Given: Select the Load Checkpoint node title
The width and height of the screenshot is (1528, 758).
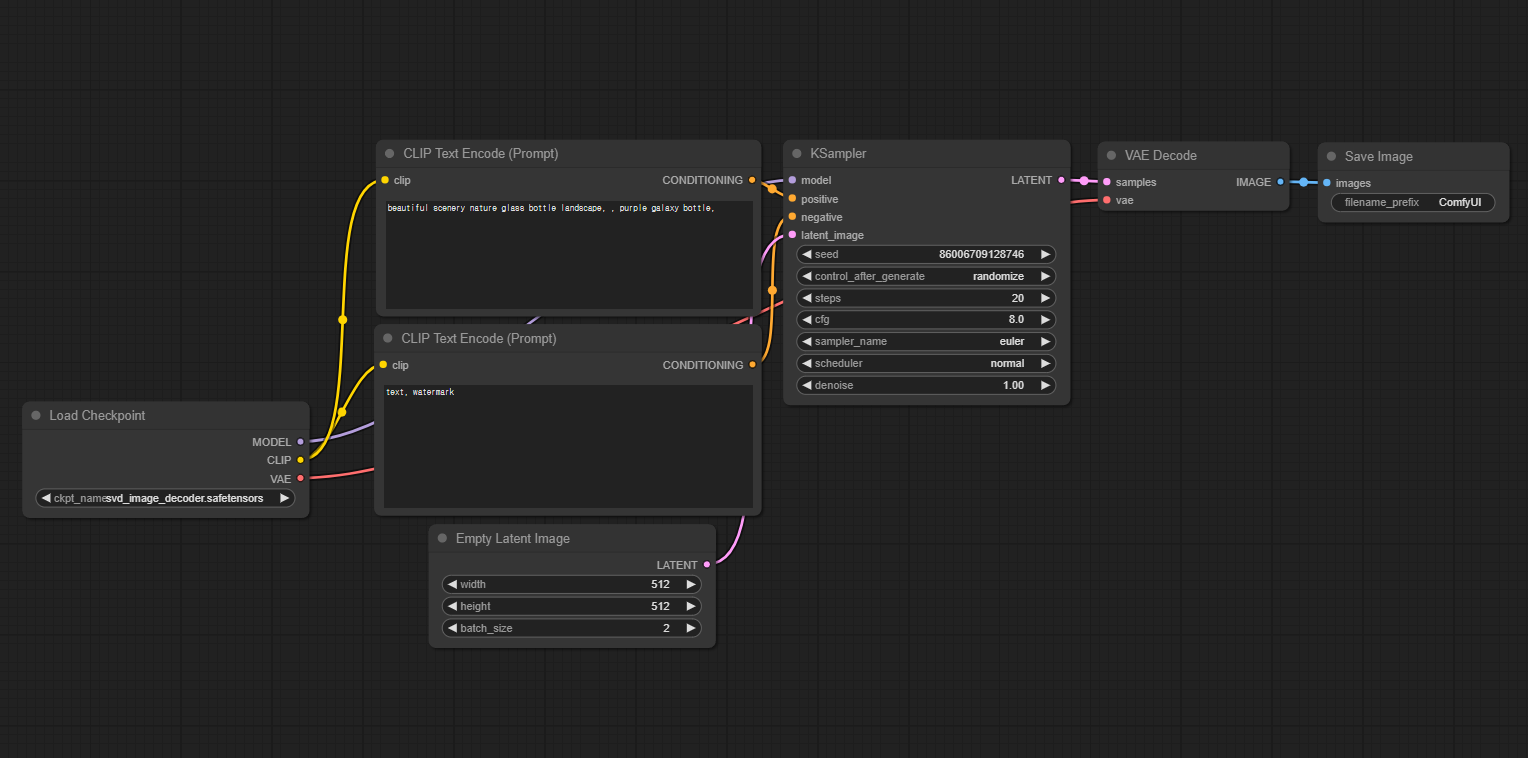Looking at the screenshot, I should pos(97,415).
